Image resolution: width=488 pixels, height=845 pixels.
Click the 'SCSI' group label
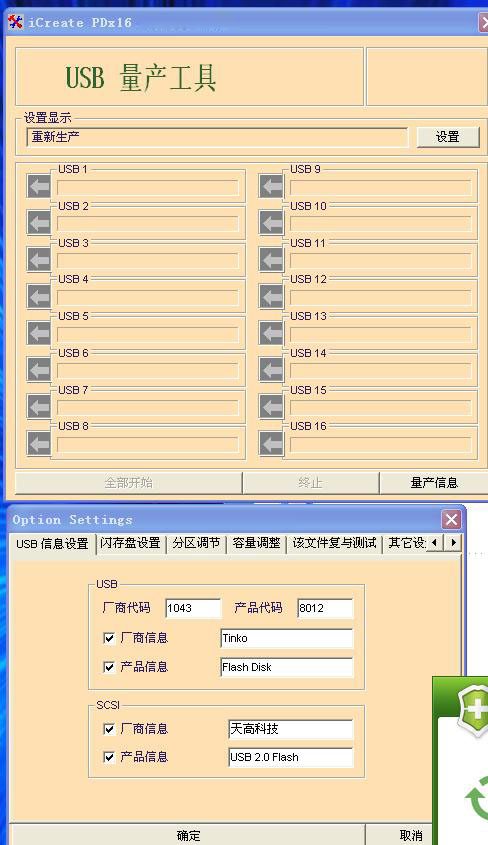coord(108,705)
